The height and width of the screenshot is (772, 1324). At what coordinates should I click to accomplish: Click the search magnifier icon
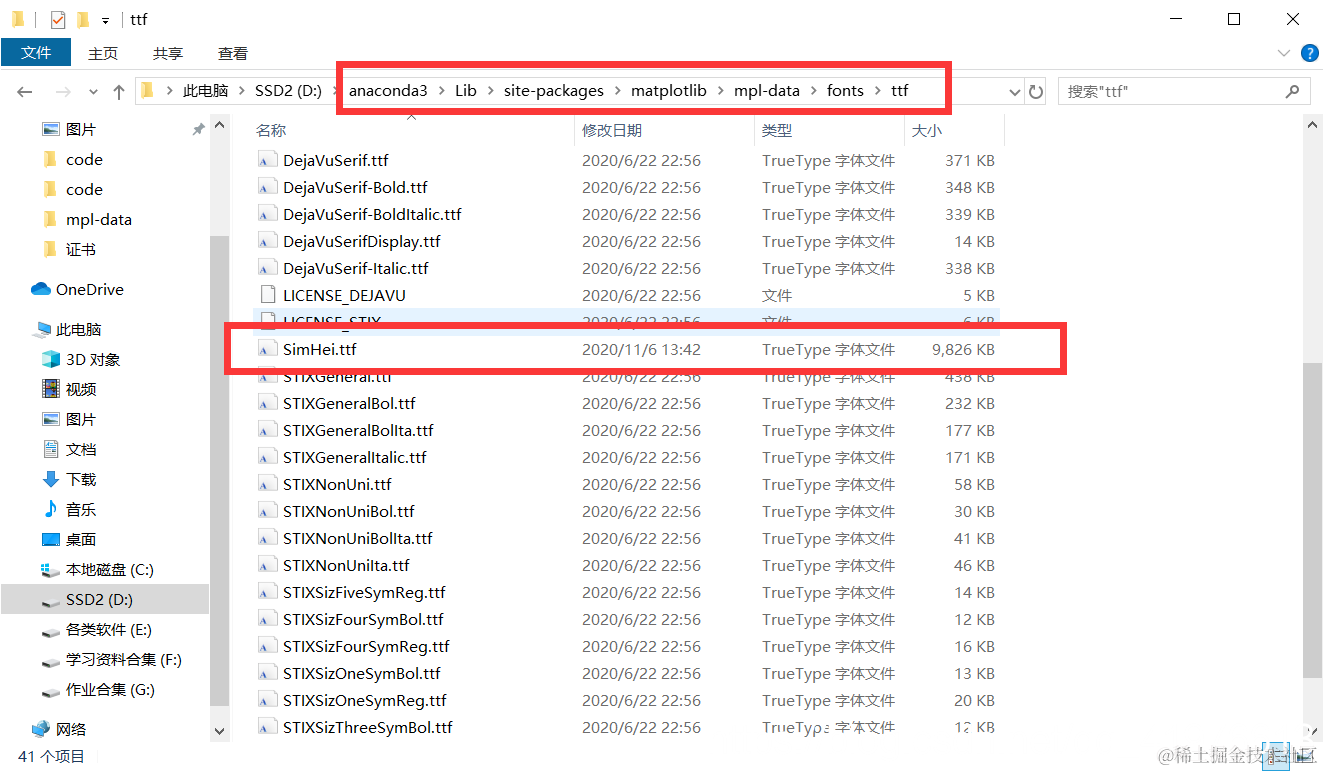[1293, 91]
